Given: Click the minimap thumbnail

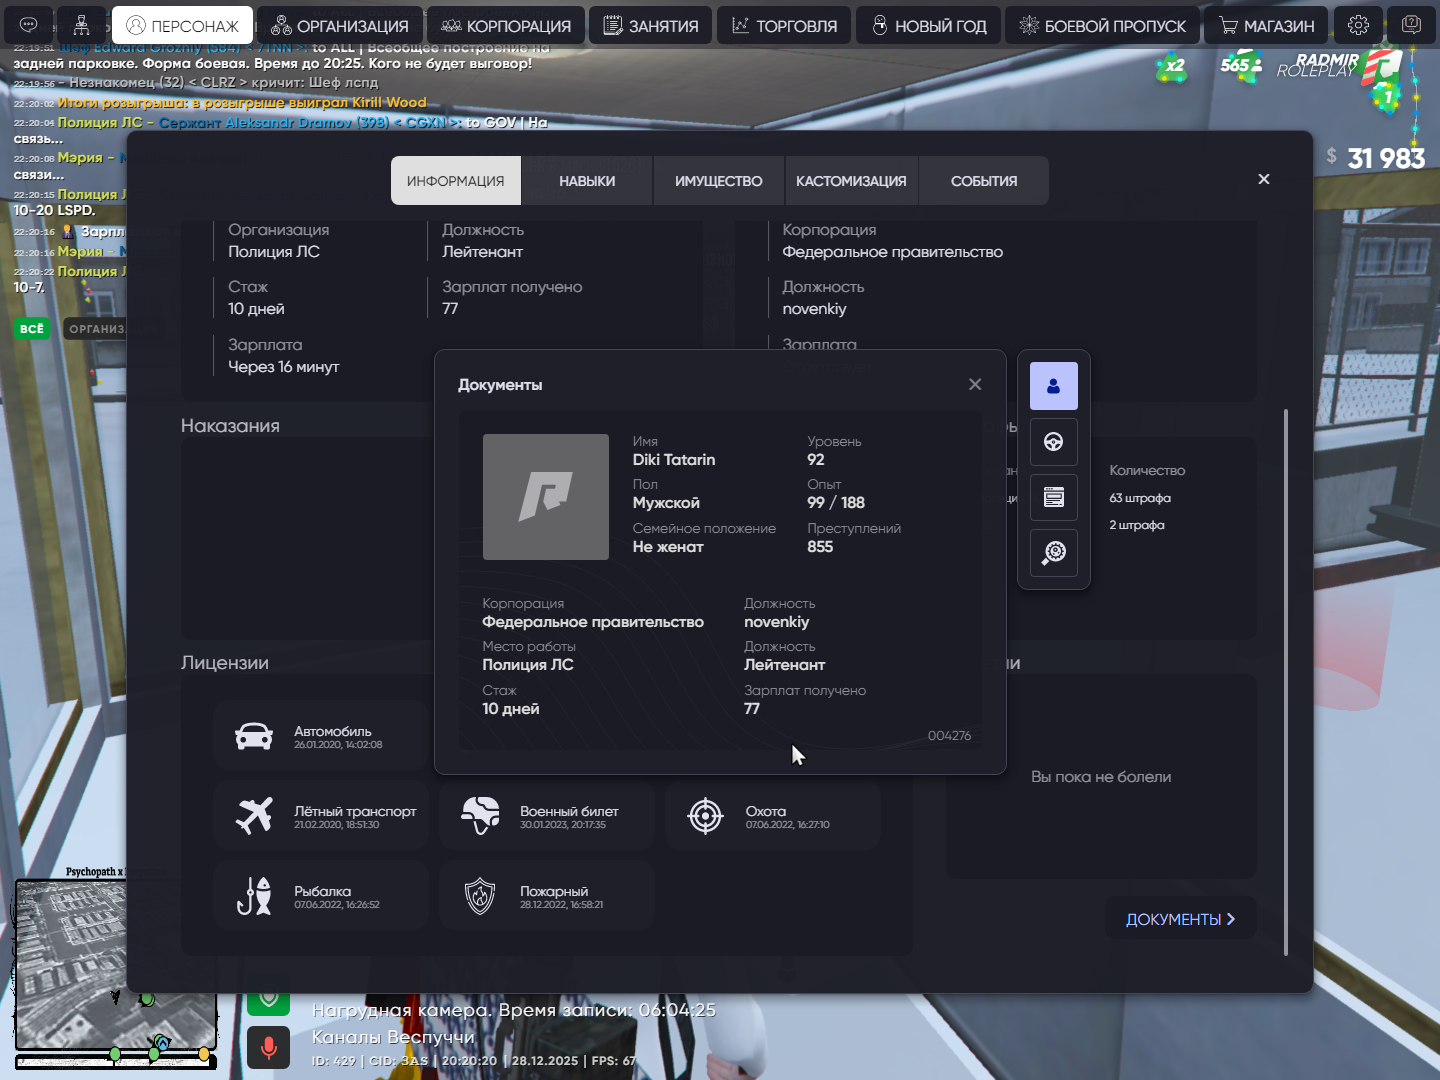Looking at the screenshot, I should coord(115,962).
